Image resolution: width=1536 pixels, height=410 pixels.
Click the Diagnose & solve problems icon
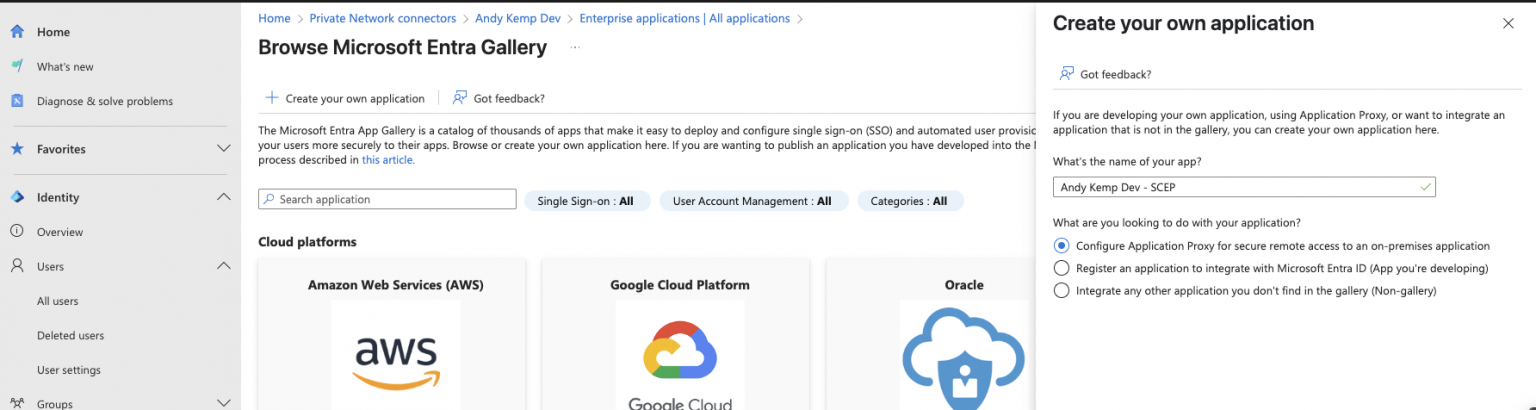coord(17,101)
